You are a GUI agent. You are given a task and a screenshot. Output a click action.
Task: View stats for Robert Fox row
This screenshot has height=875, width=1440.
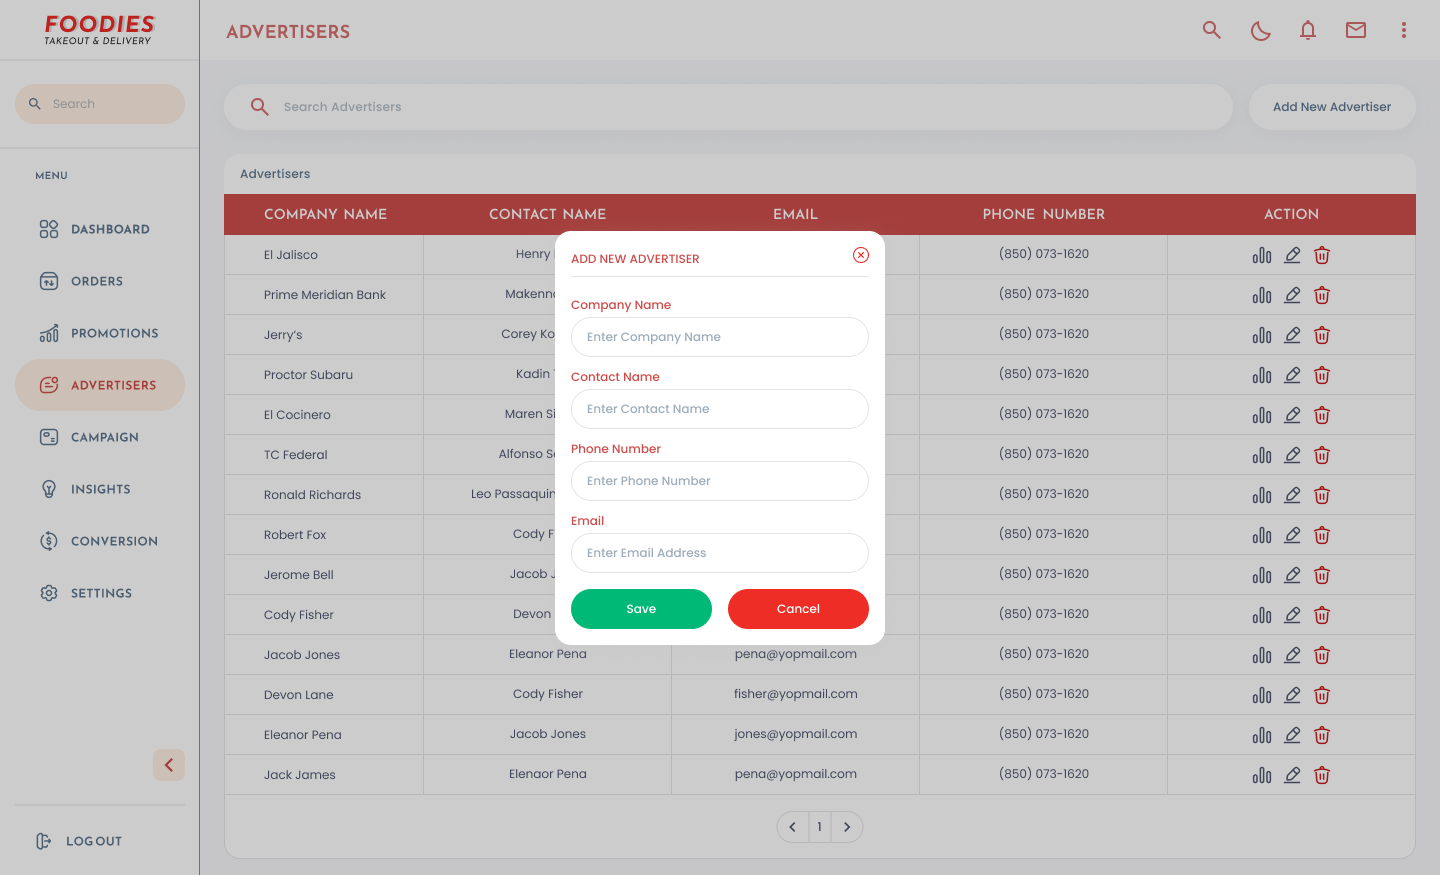pos(1262,535)
